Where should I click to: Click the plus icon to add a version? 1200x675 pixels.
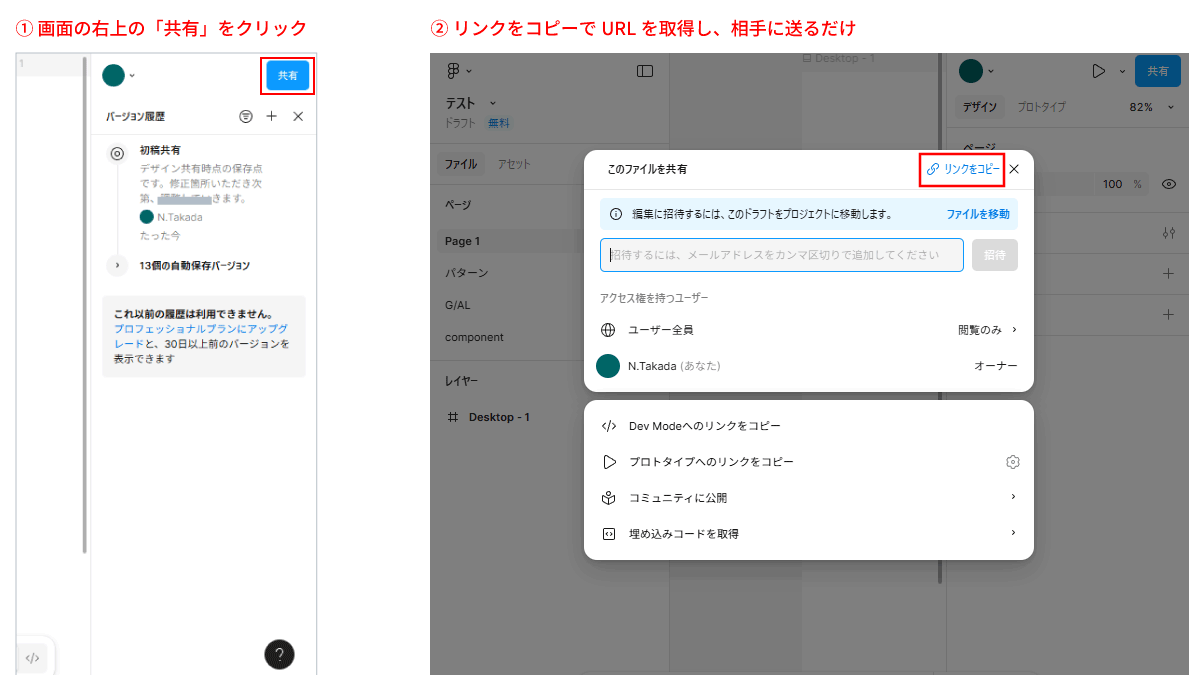pos(272,117)
